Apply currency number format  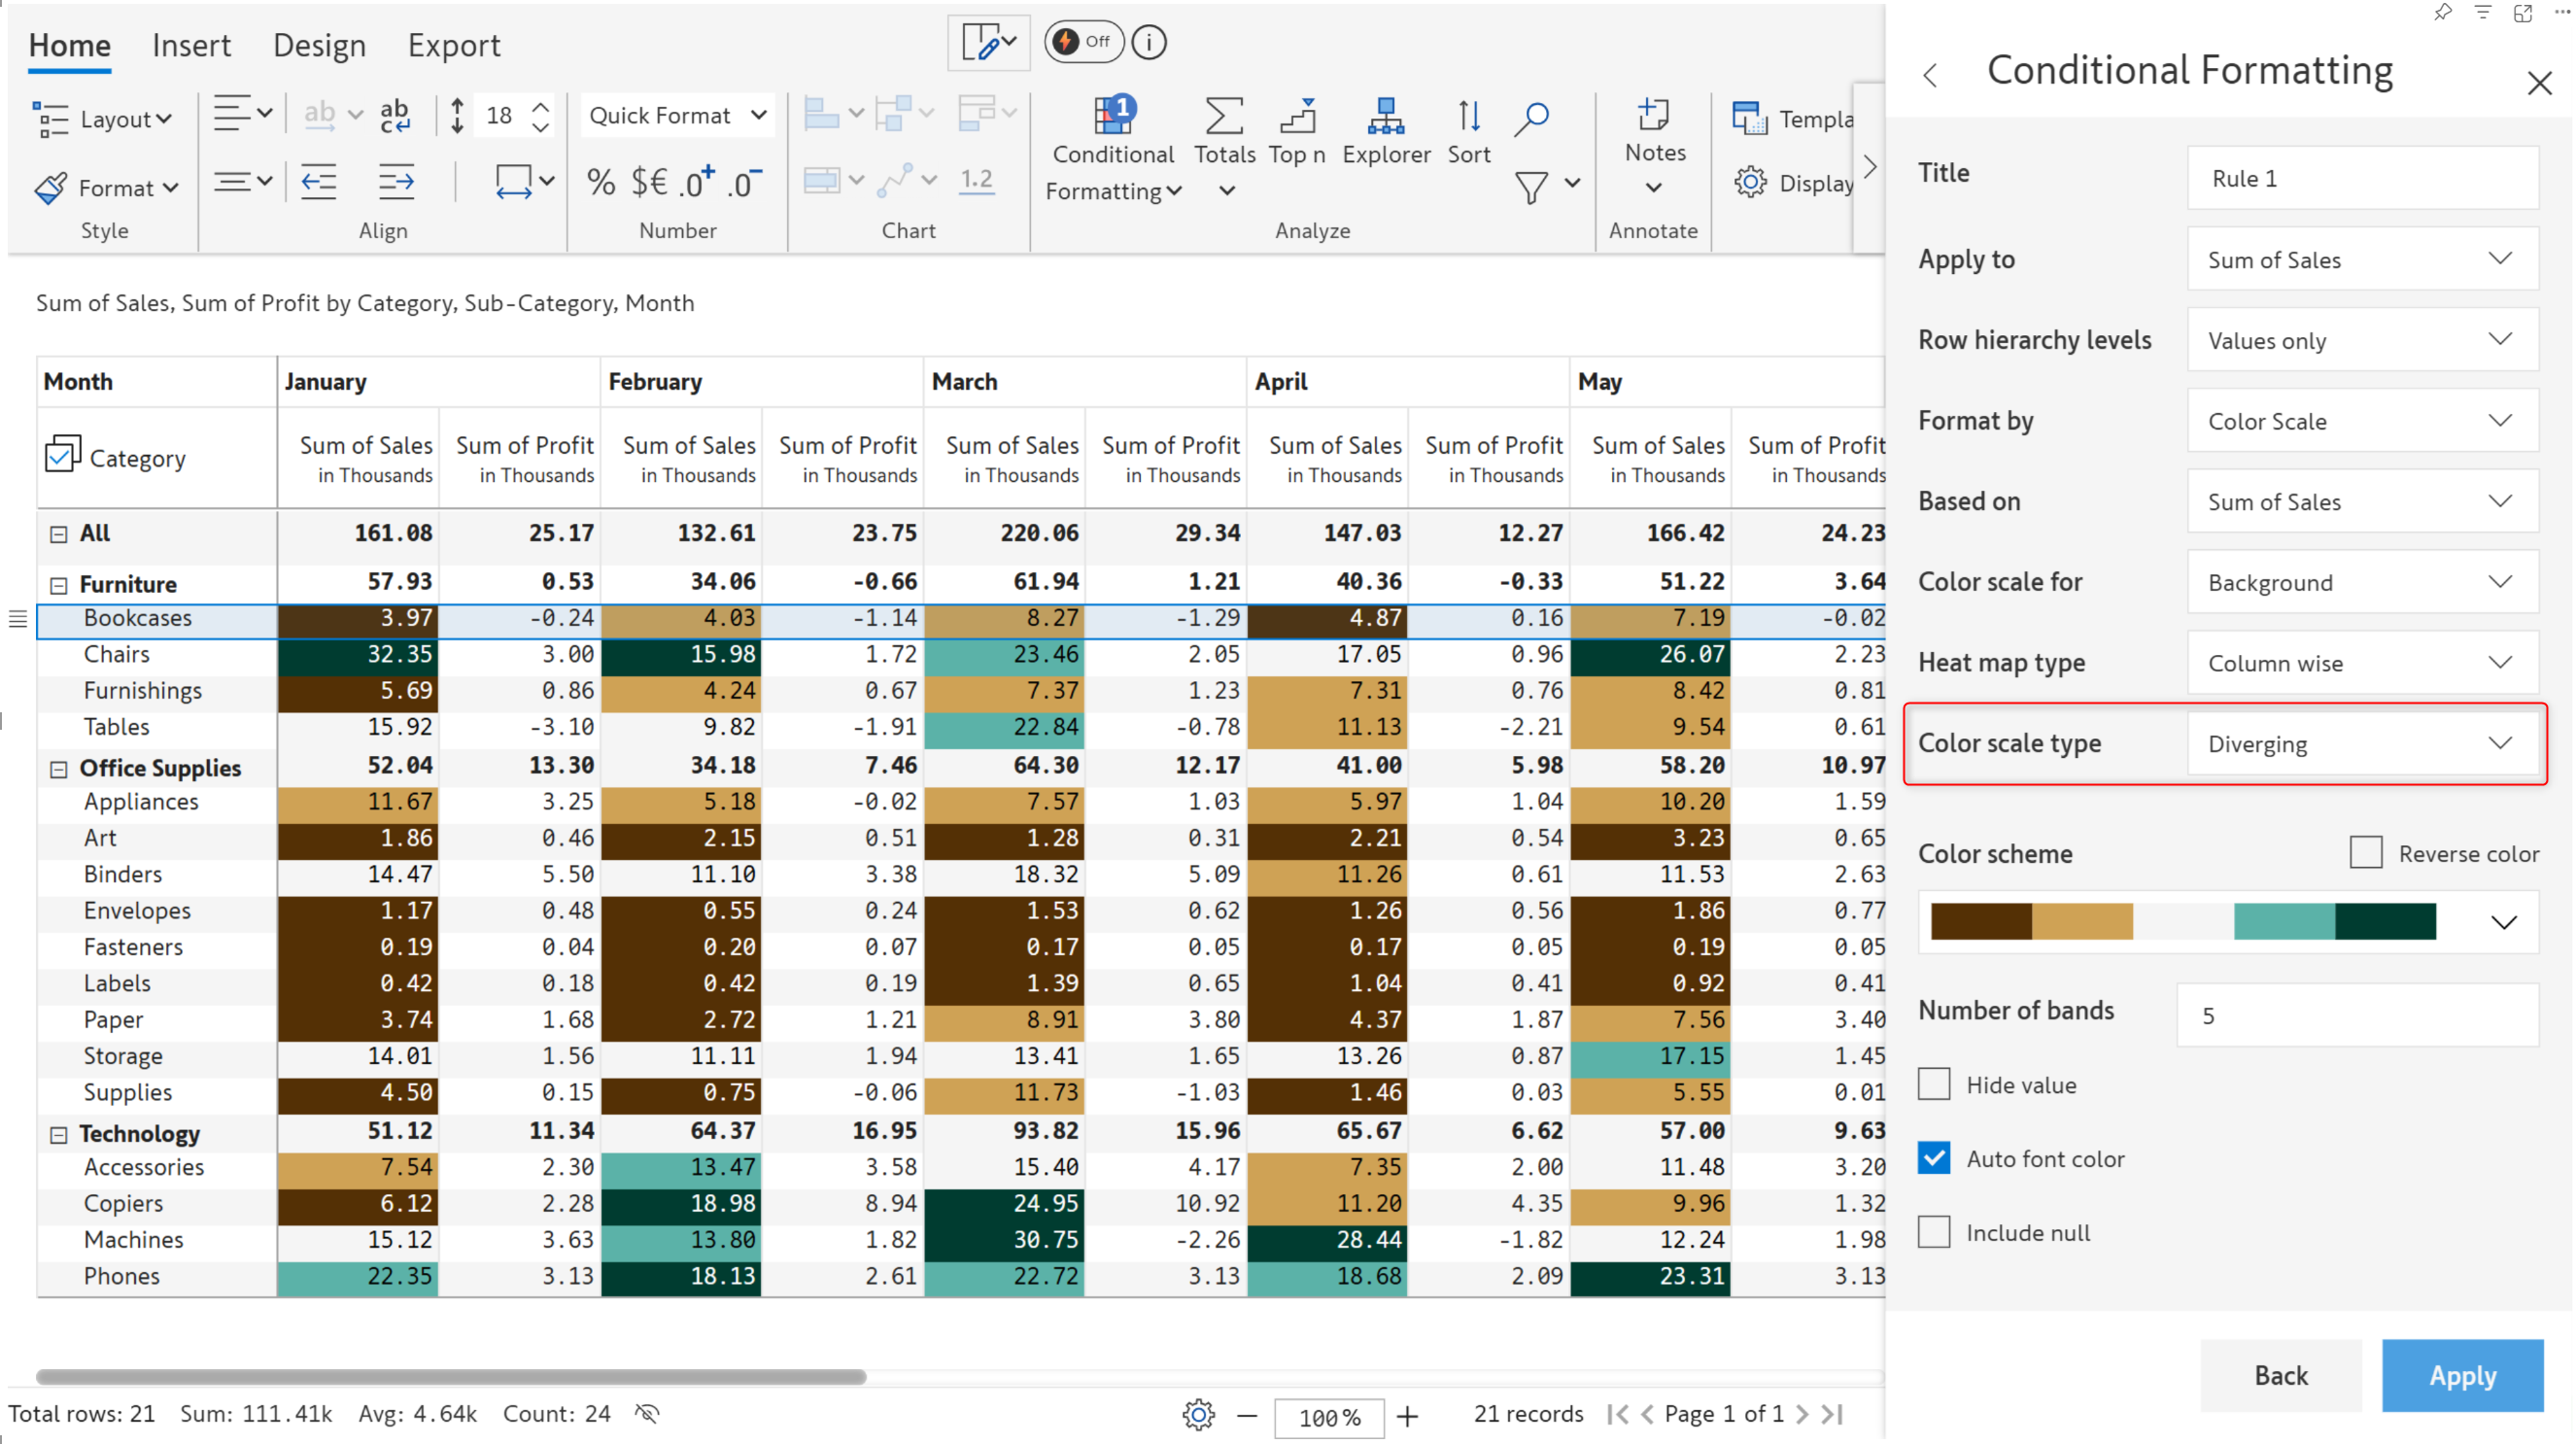(649, 182)
